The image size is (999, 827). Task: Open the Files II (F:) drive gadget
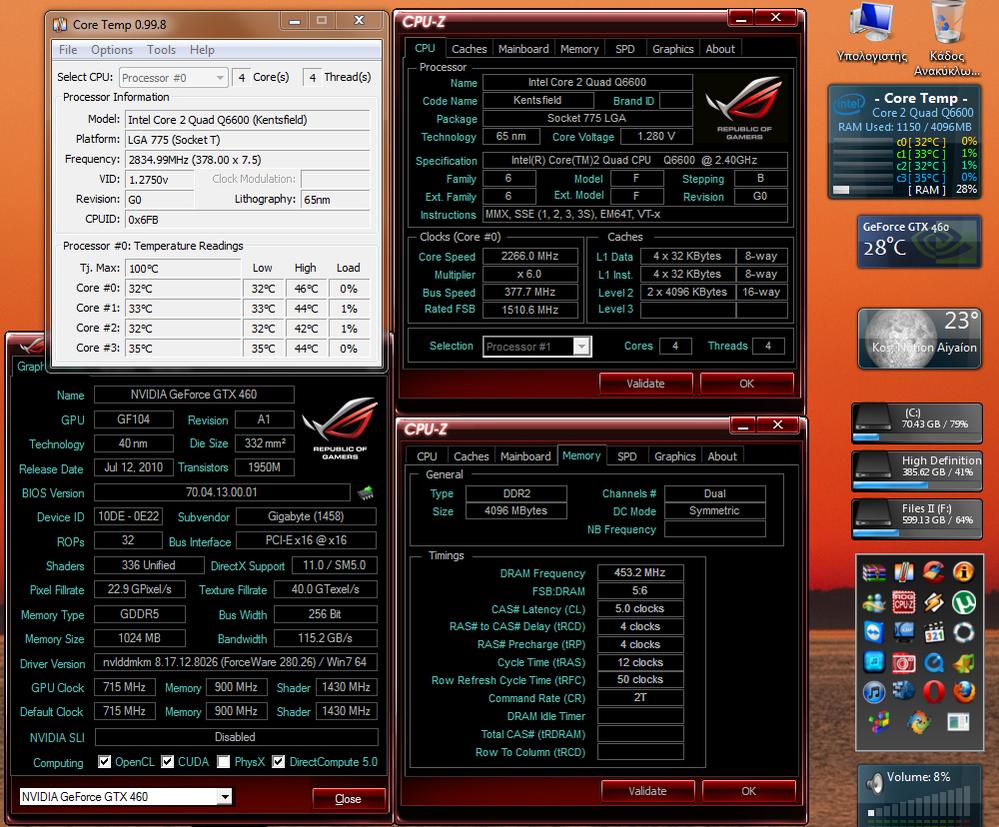point(917,519)
